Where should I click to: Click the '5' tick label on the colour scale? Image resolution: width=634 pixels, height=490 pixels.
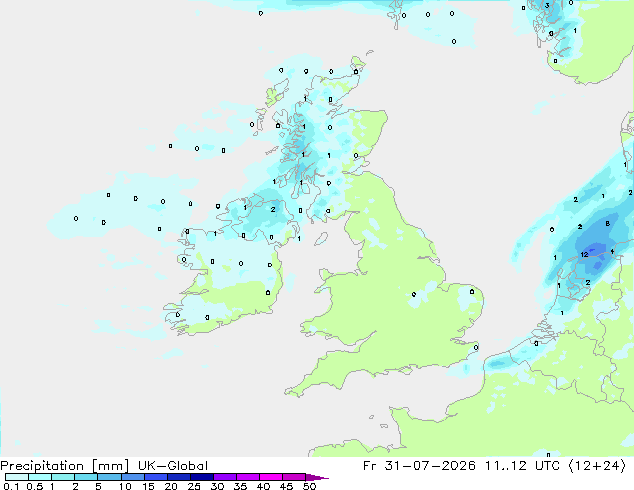98,486
